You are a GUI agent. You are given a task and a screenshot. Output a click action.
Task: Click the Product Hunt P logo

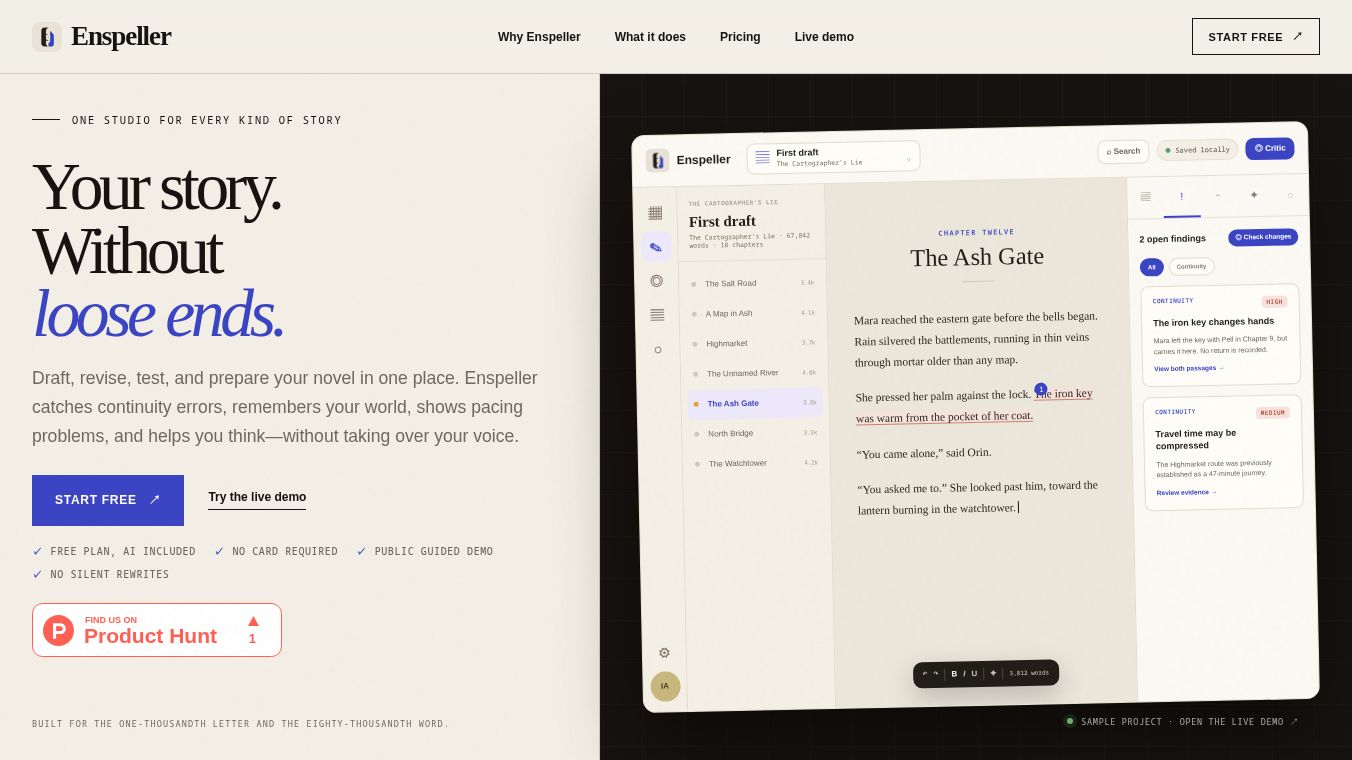click(58, 630)
